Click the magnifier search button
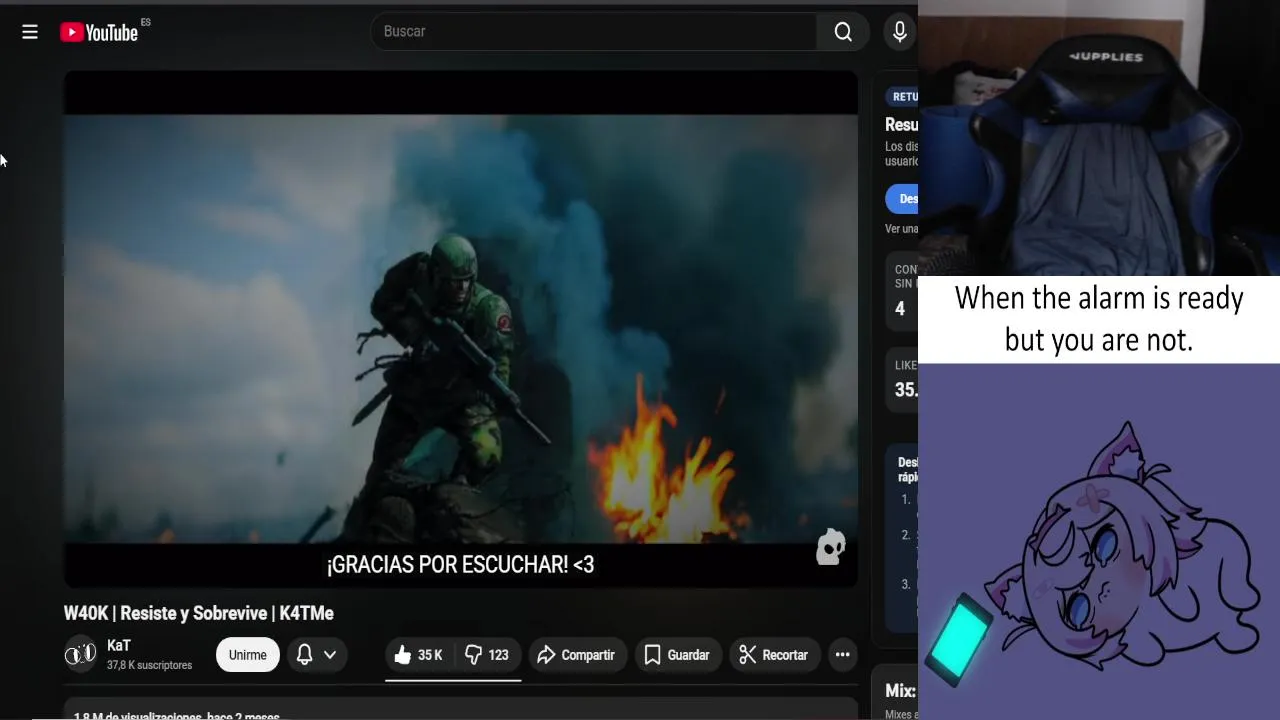The width and height of the screenshot is (1280, 720). 843,32
